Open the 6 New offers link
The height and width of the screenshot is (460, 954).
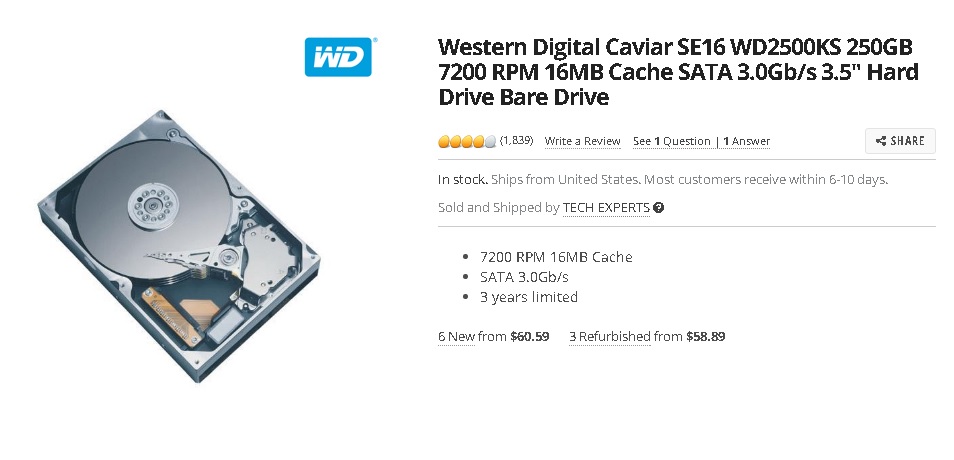pyautogui.click(x=456, y=336)
